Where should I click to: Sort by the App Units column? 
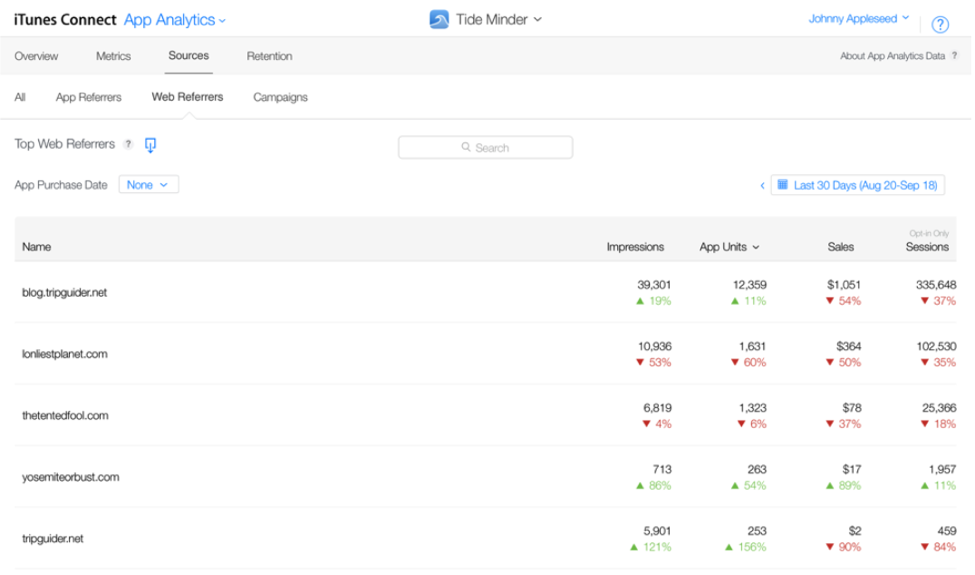pos(729,247)
